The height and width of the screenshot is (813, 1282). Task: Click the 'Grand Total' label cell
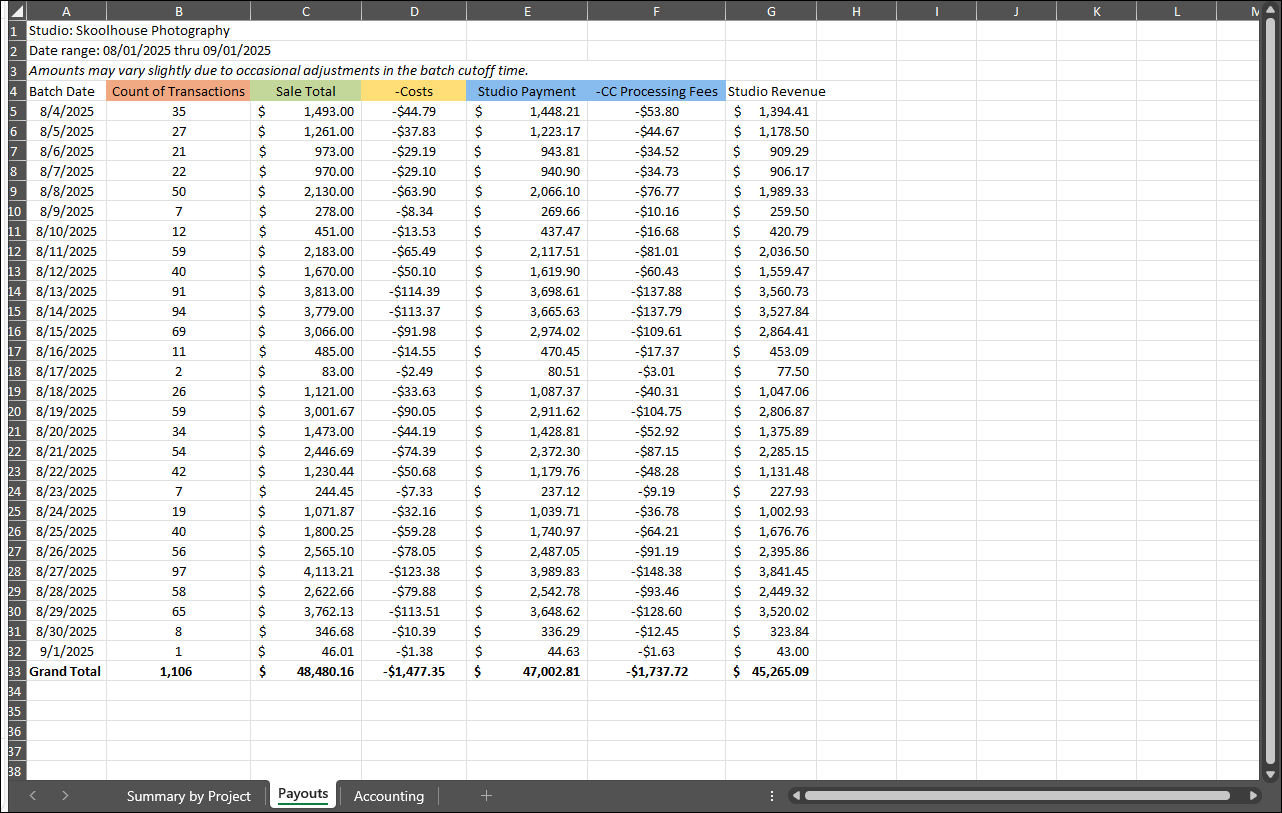point(66,671)
